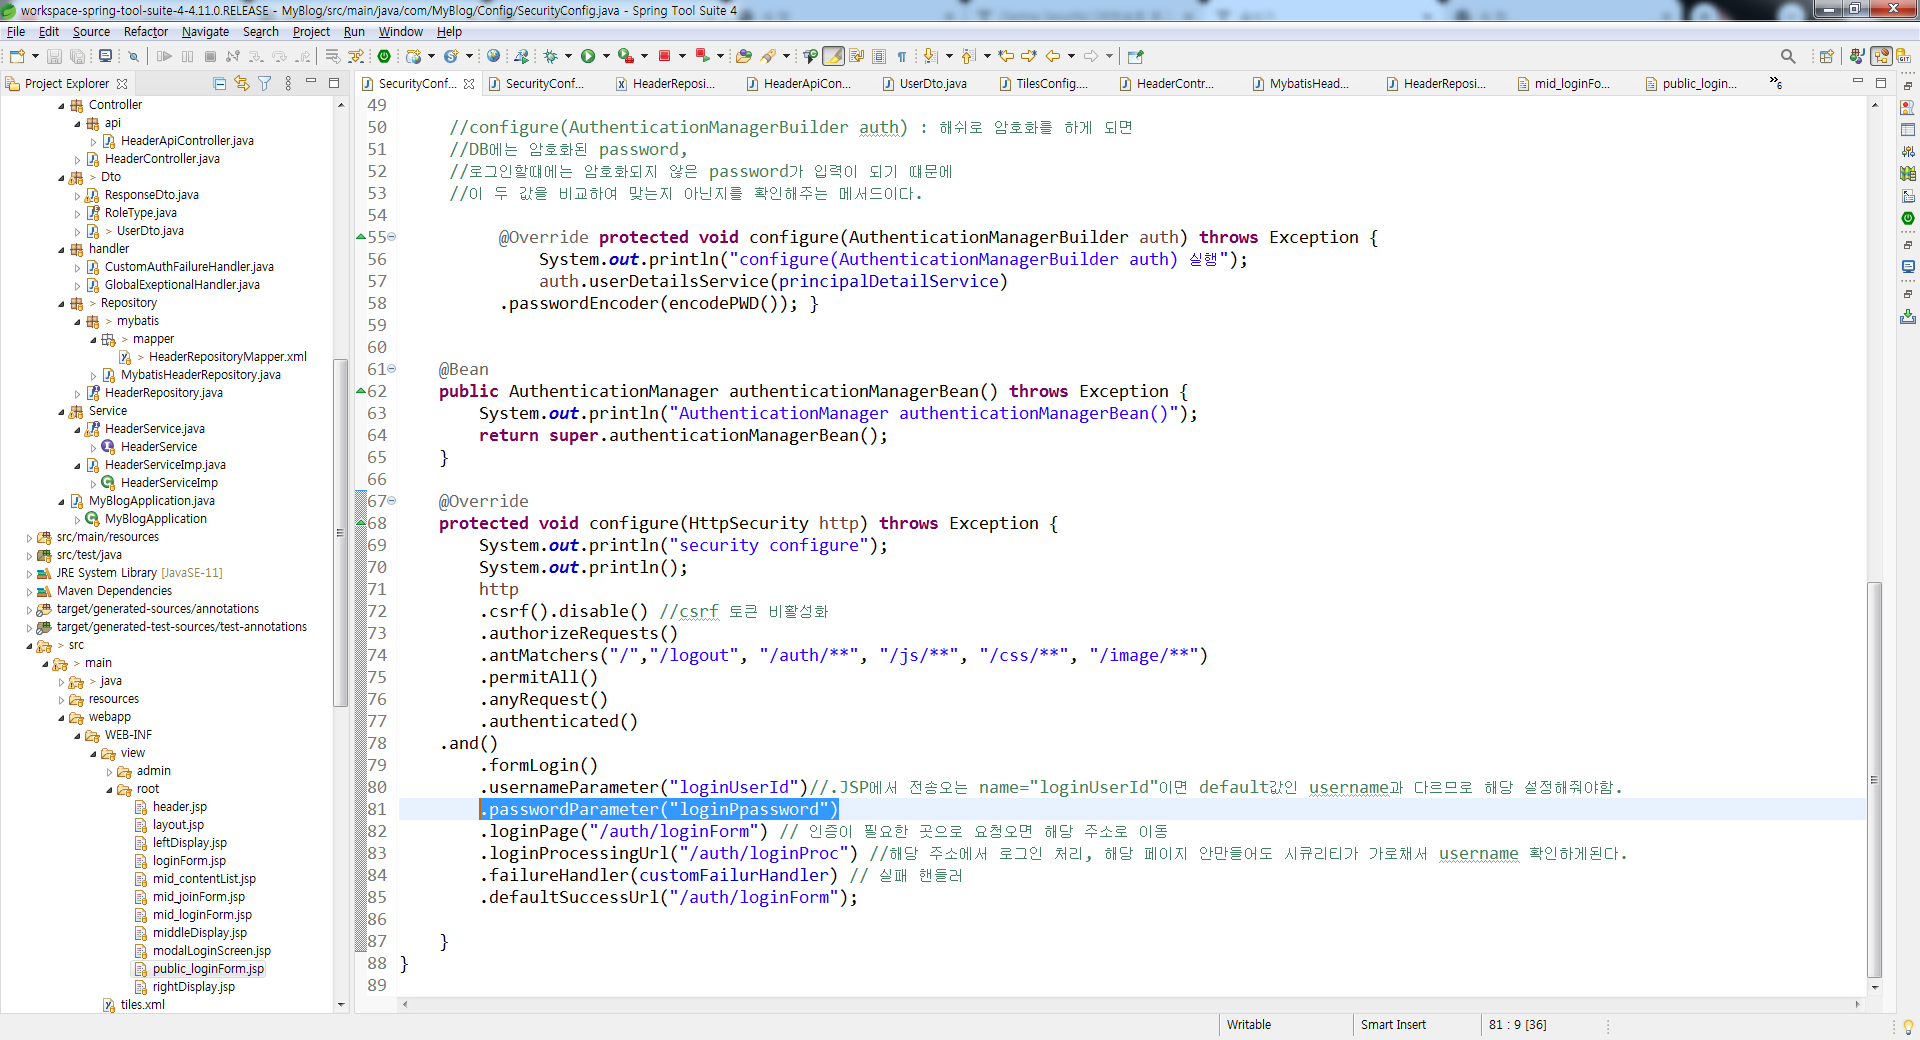Show hidden editor tabs overflow list
The height and width of the screenshot is (1040, 1920).
tap(1776, 83)
